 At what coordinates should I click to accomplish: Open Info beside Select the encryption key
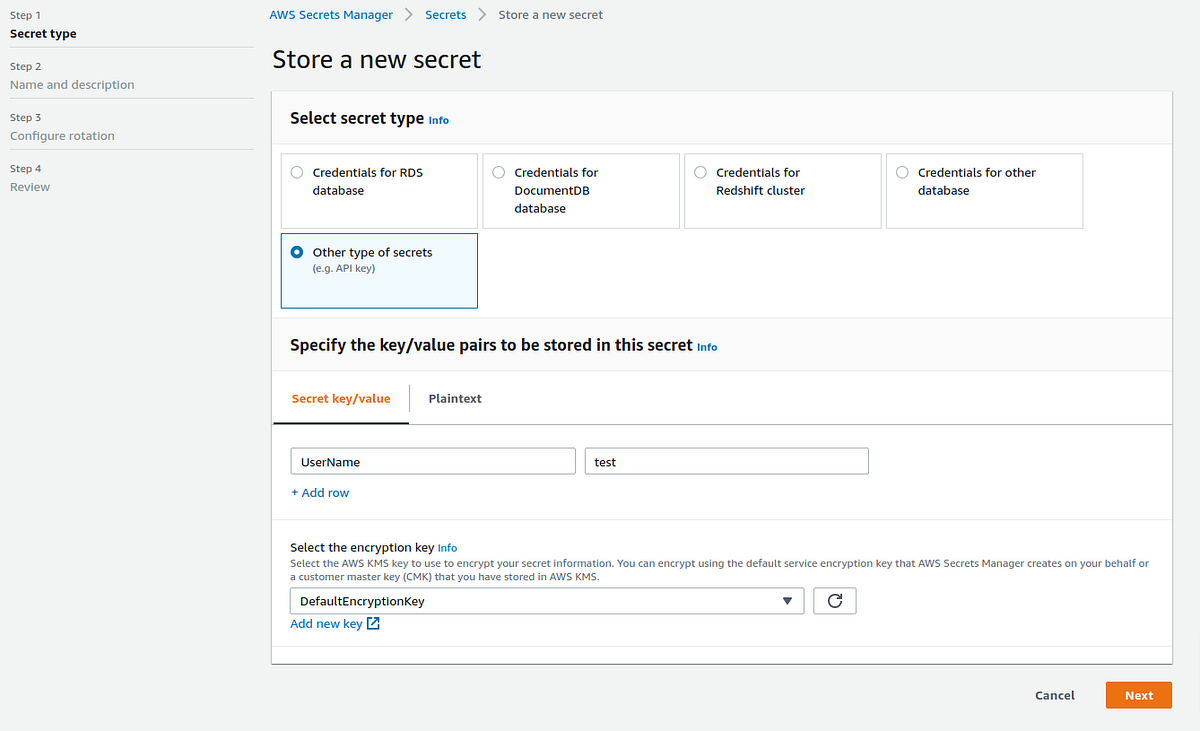[x=447, y=548]
